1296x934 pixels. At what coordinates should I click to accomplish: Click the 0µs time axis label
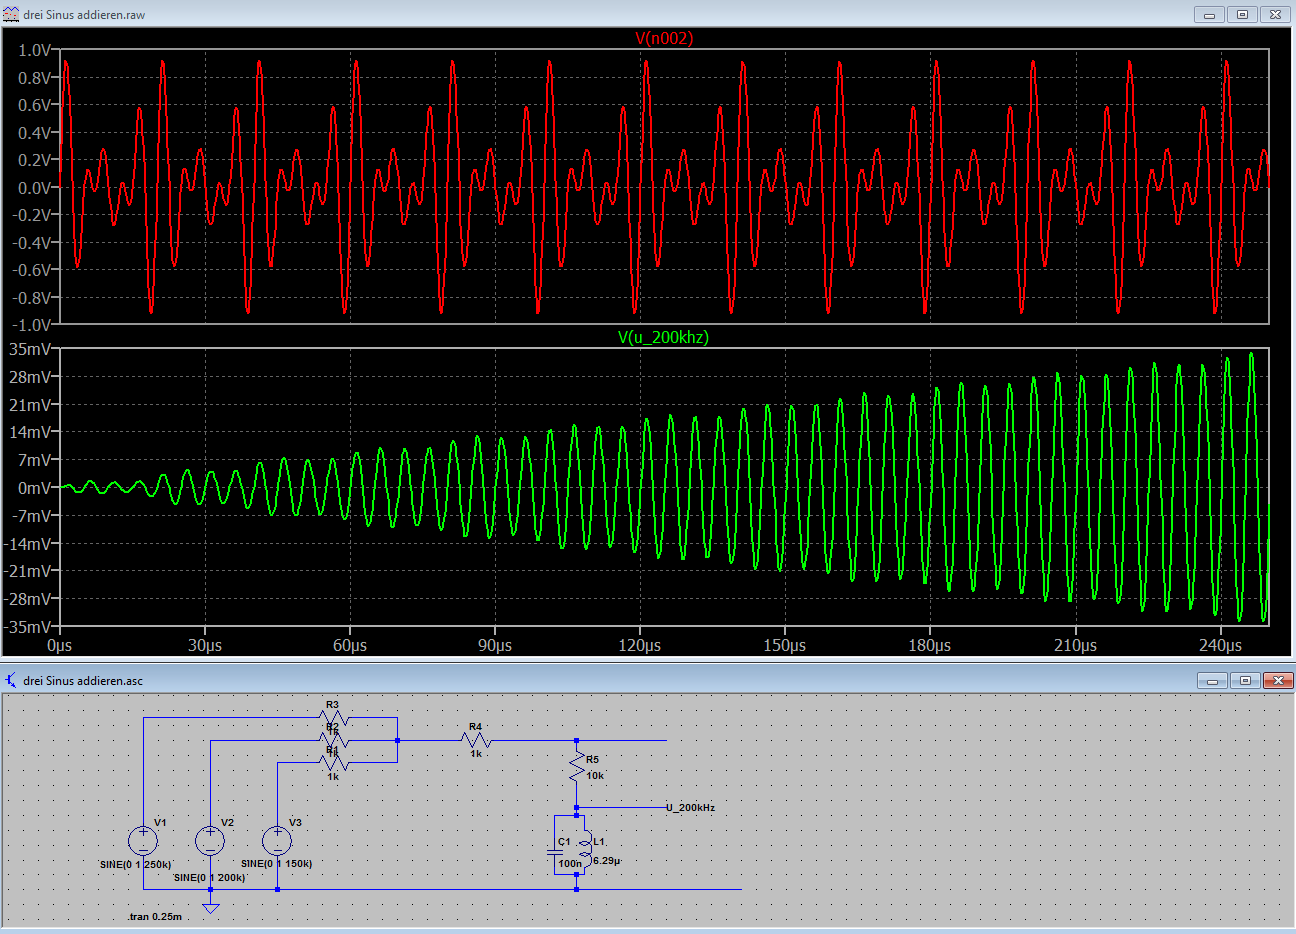coord(60,645)
